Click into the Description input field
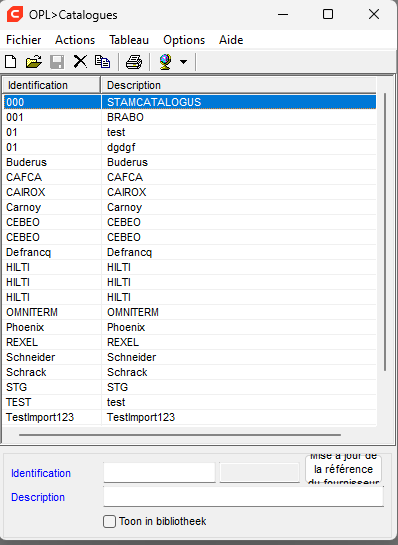398x545 pixels. pyautogui.click(x=244, y=496)
